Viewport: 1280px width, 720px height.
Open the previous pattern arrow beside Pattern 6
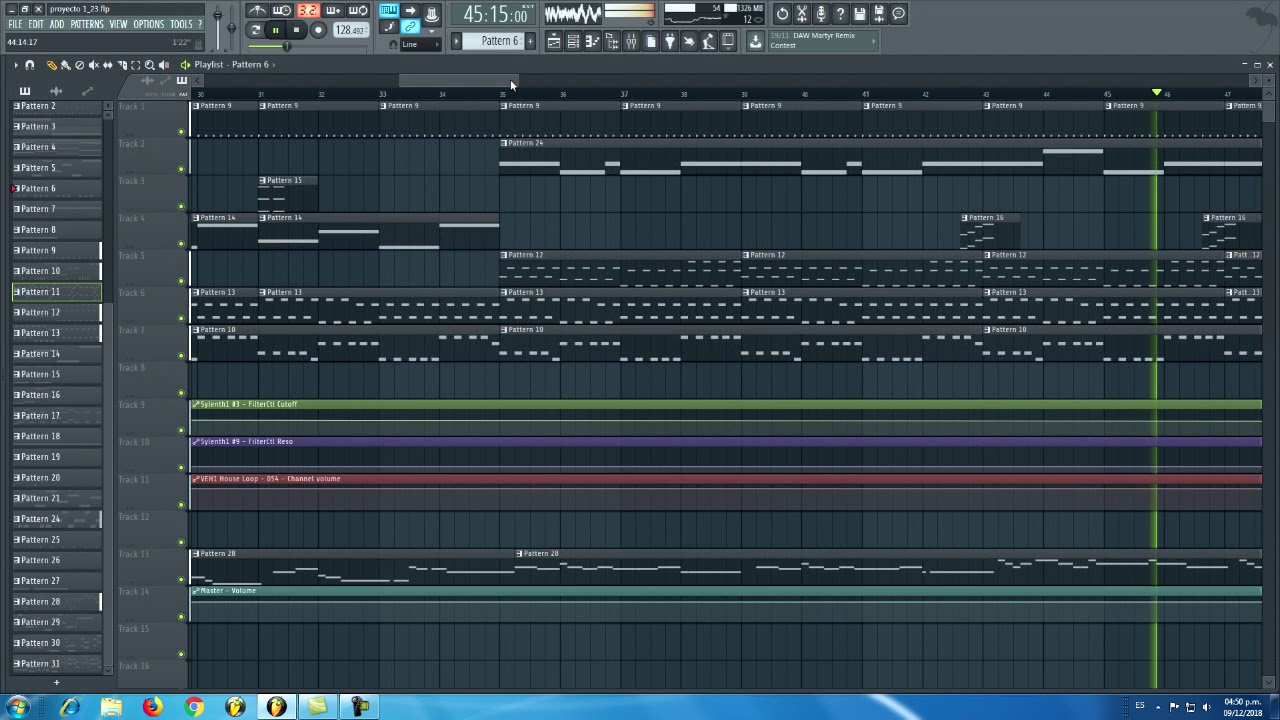456,41
